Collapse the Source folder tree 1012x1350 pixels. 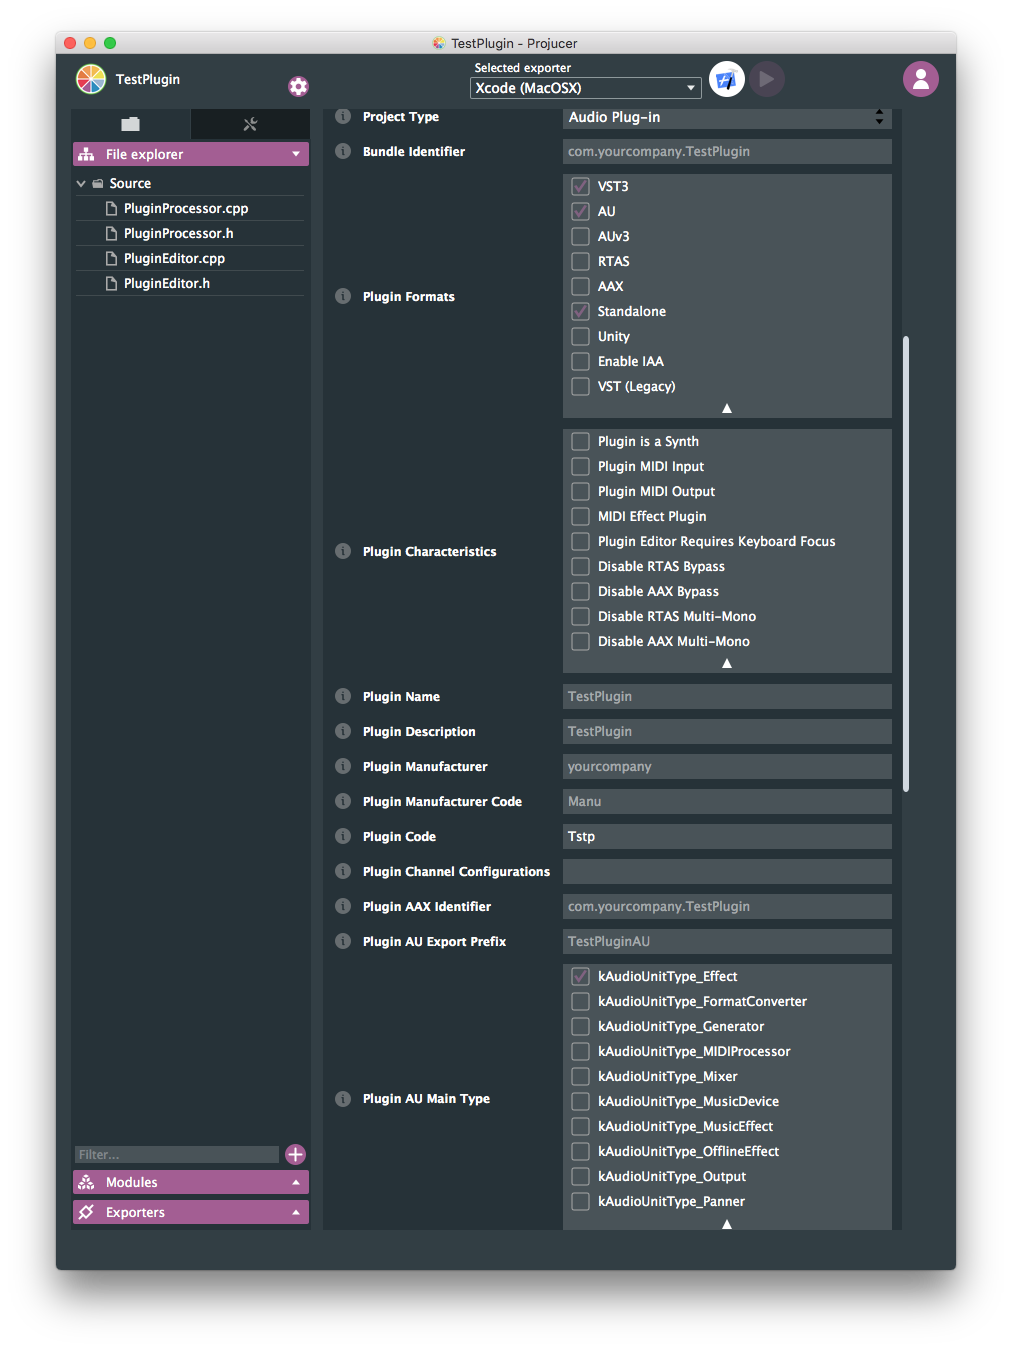(x=81, y=184)
